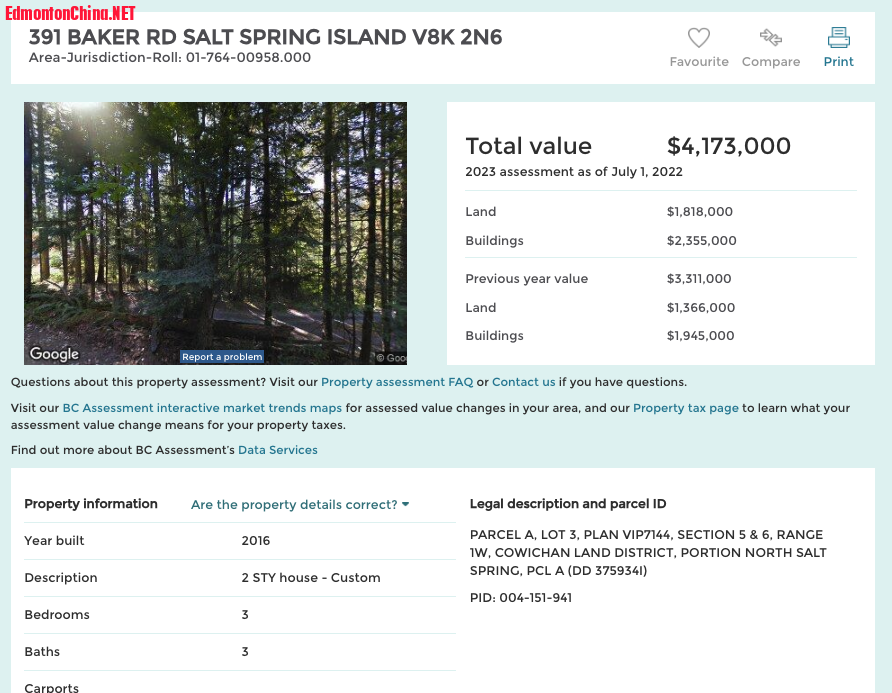Click the Print text label
The width and height of the screenshot is (892, 693).
click(x=838, y=62)
